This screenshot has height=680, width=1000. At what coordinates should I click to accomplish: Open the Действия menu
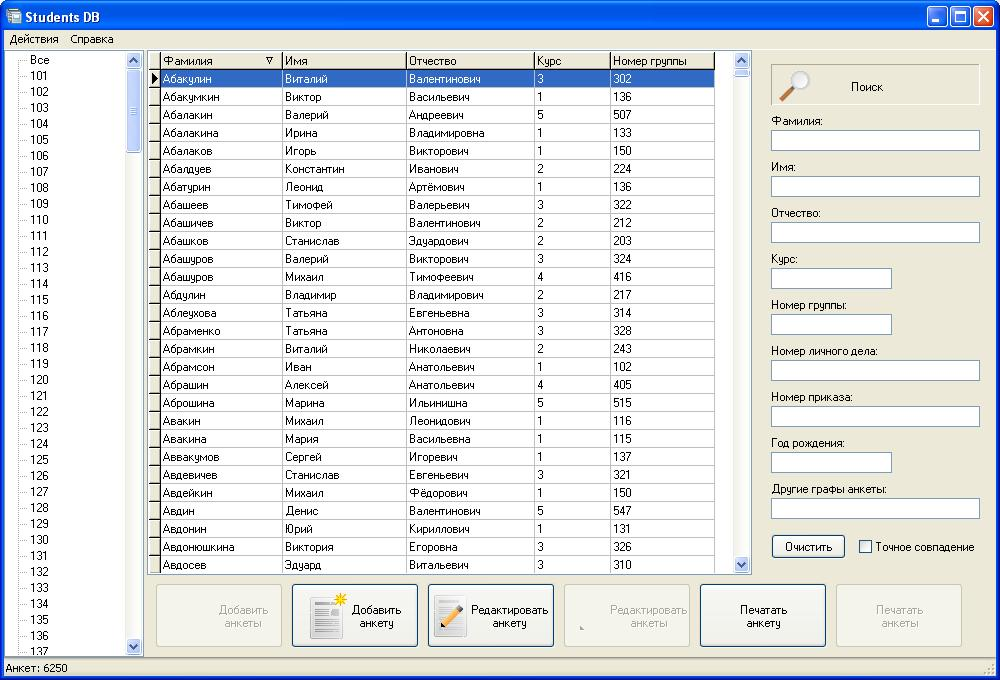[x=34, y=39]
